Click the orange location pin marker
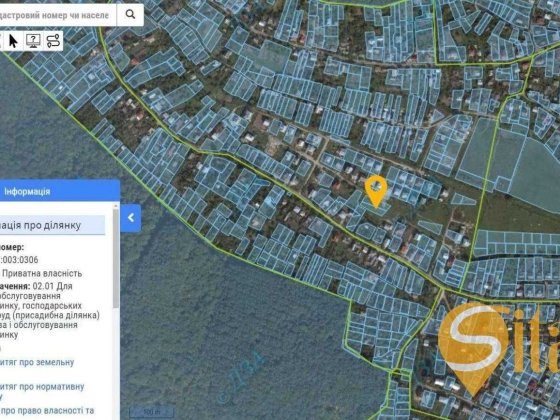This screenshot has height=420, width=560. click(376, 191)
